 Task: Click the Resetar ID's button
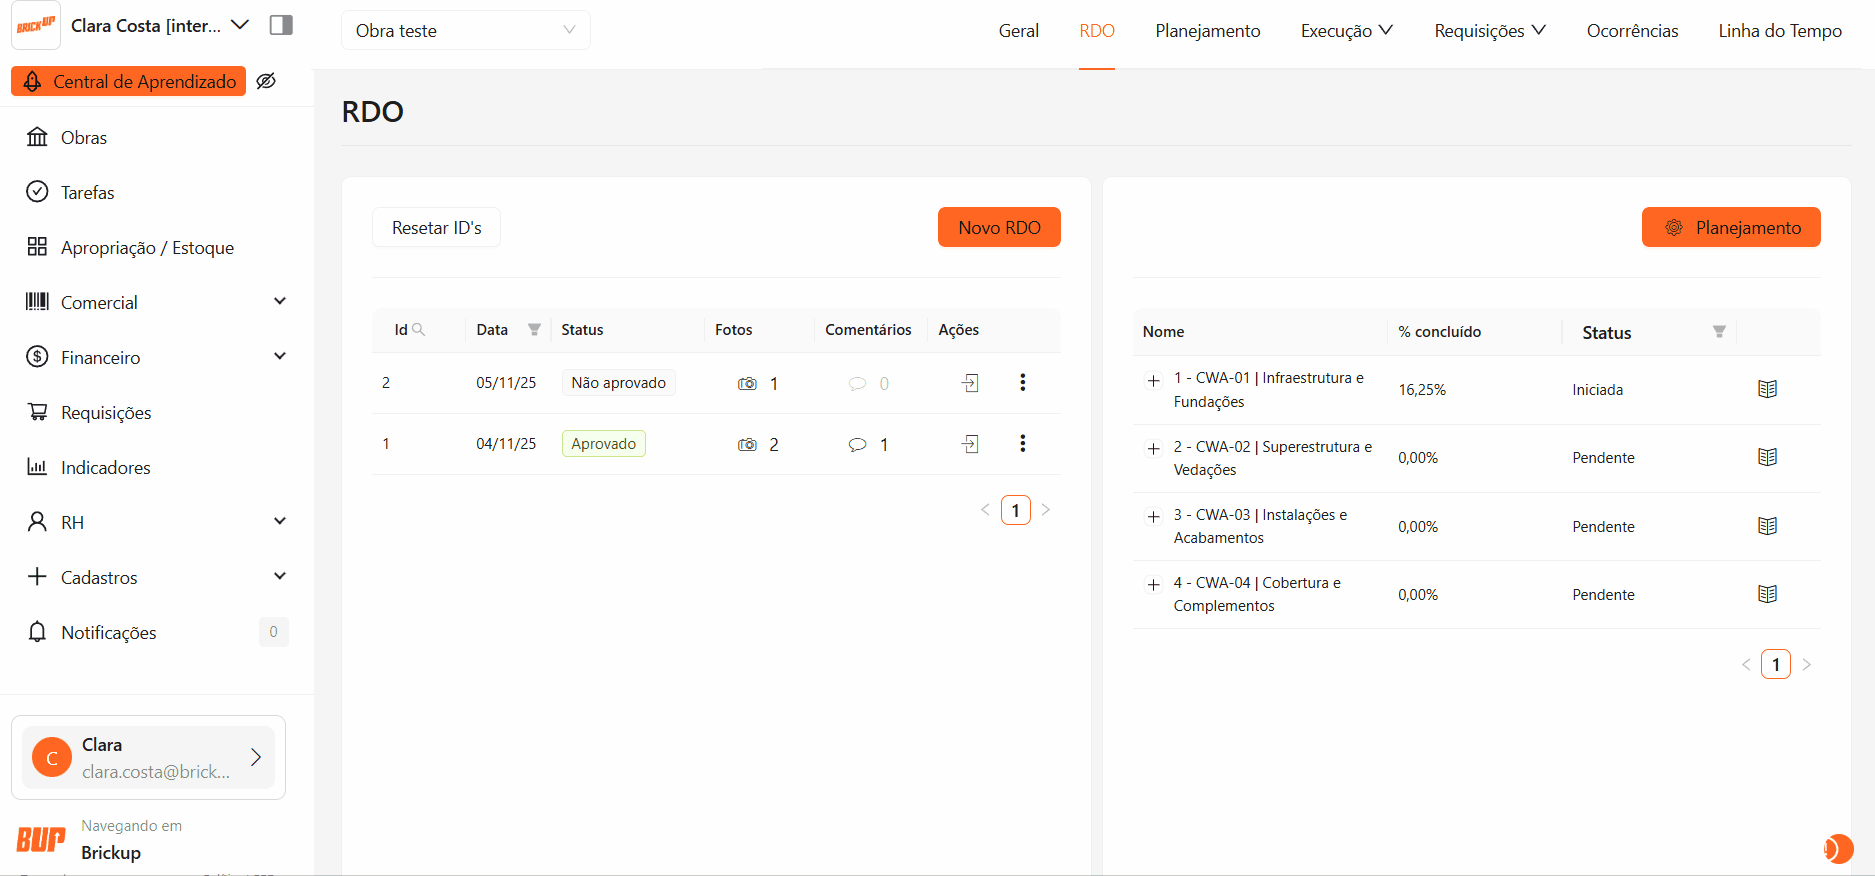pos(436,228)
